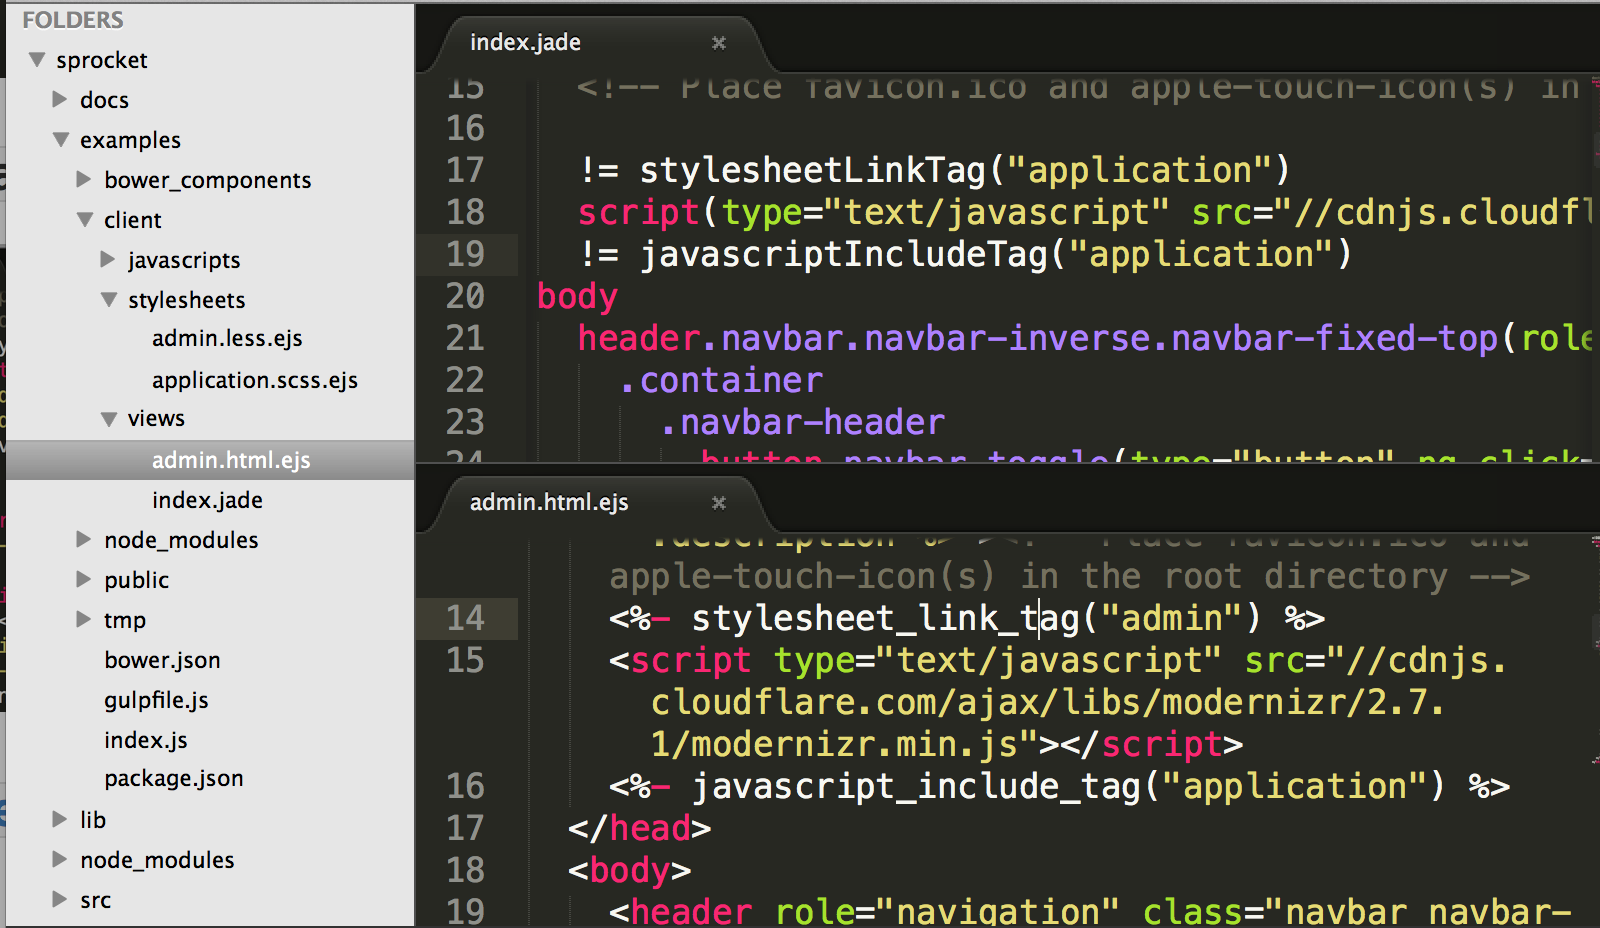The width and height of the screenshot is (1600, 928).
Task: Open index.jade file in views folder
Action: (207, 500)
